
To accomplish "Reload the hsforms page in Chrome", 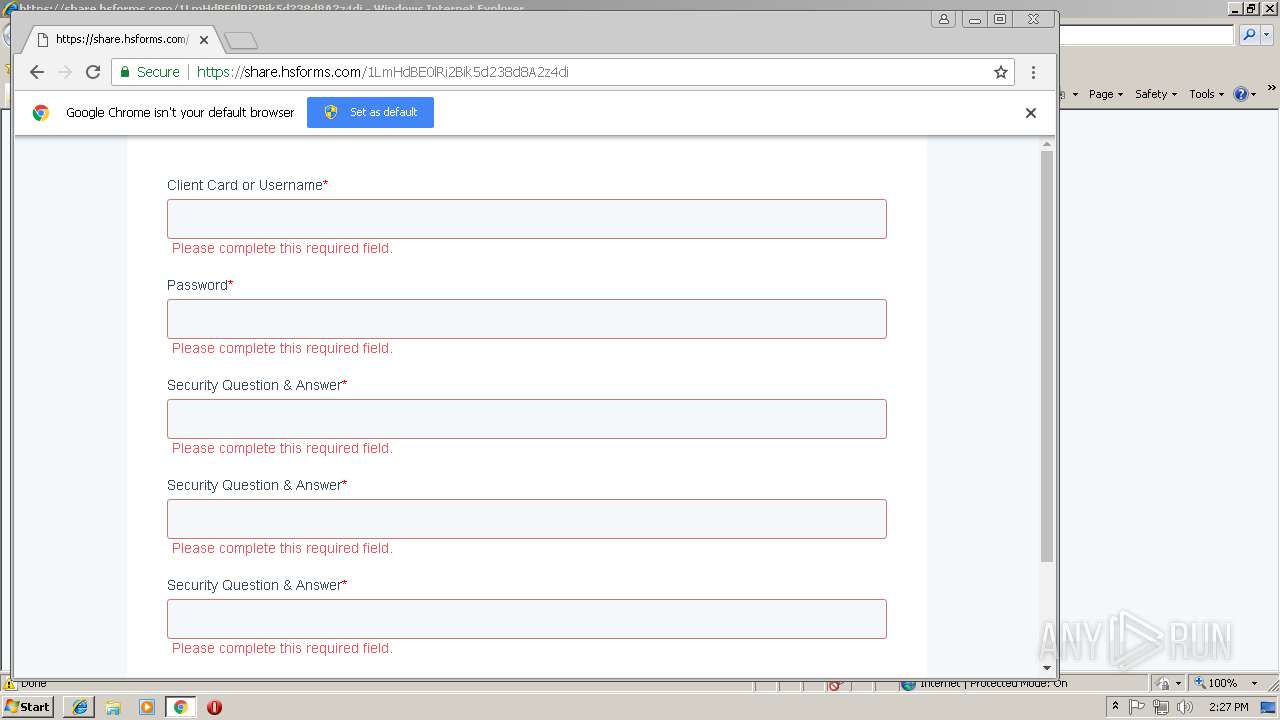I will click(93, 72).
